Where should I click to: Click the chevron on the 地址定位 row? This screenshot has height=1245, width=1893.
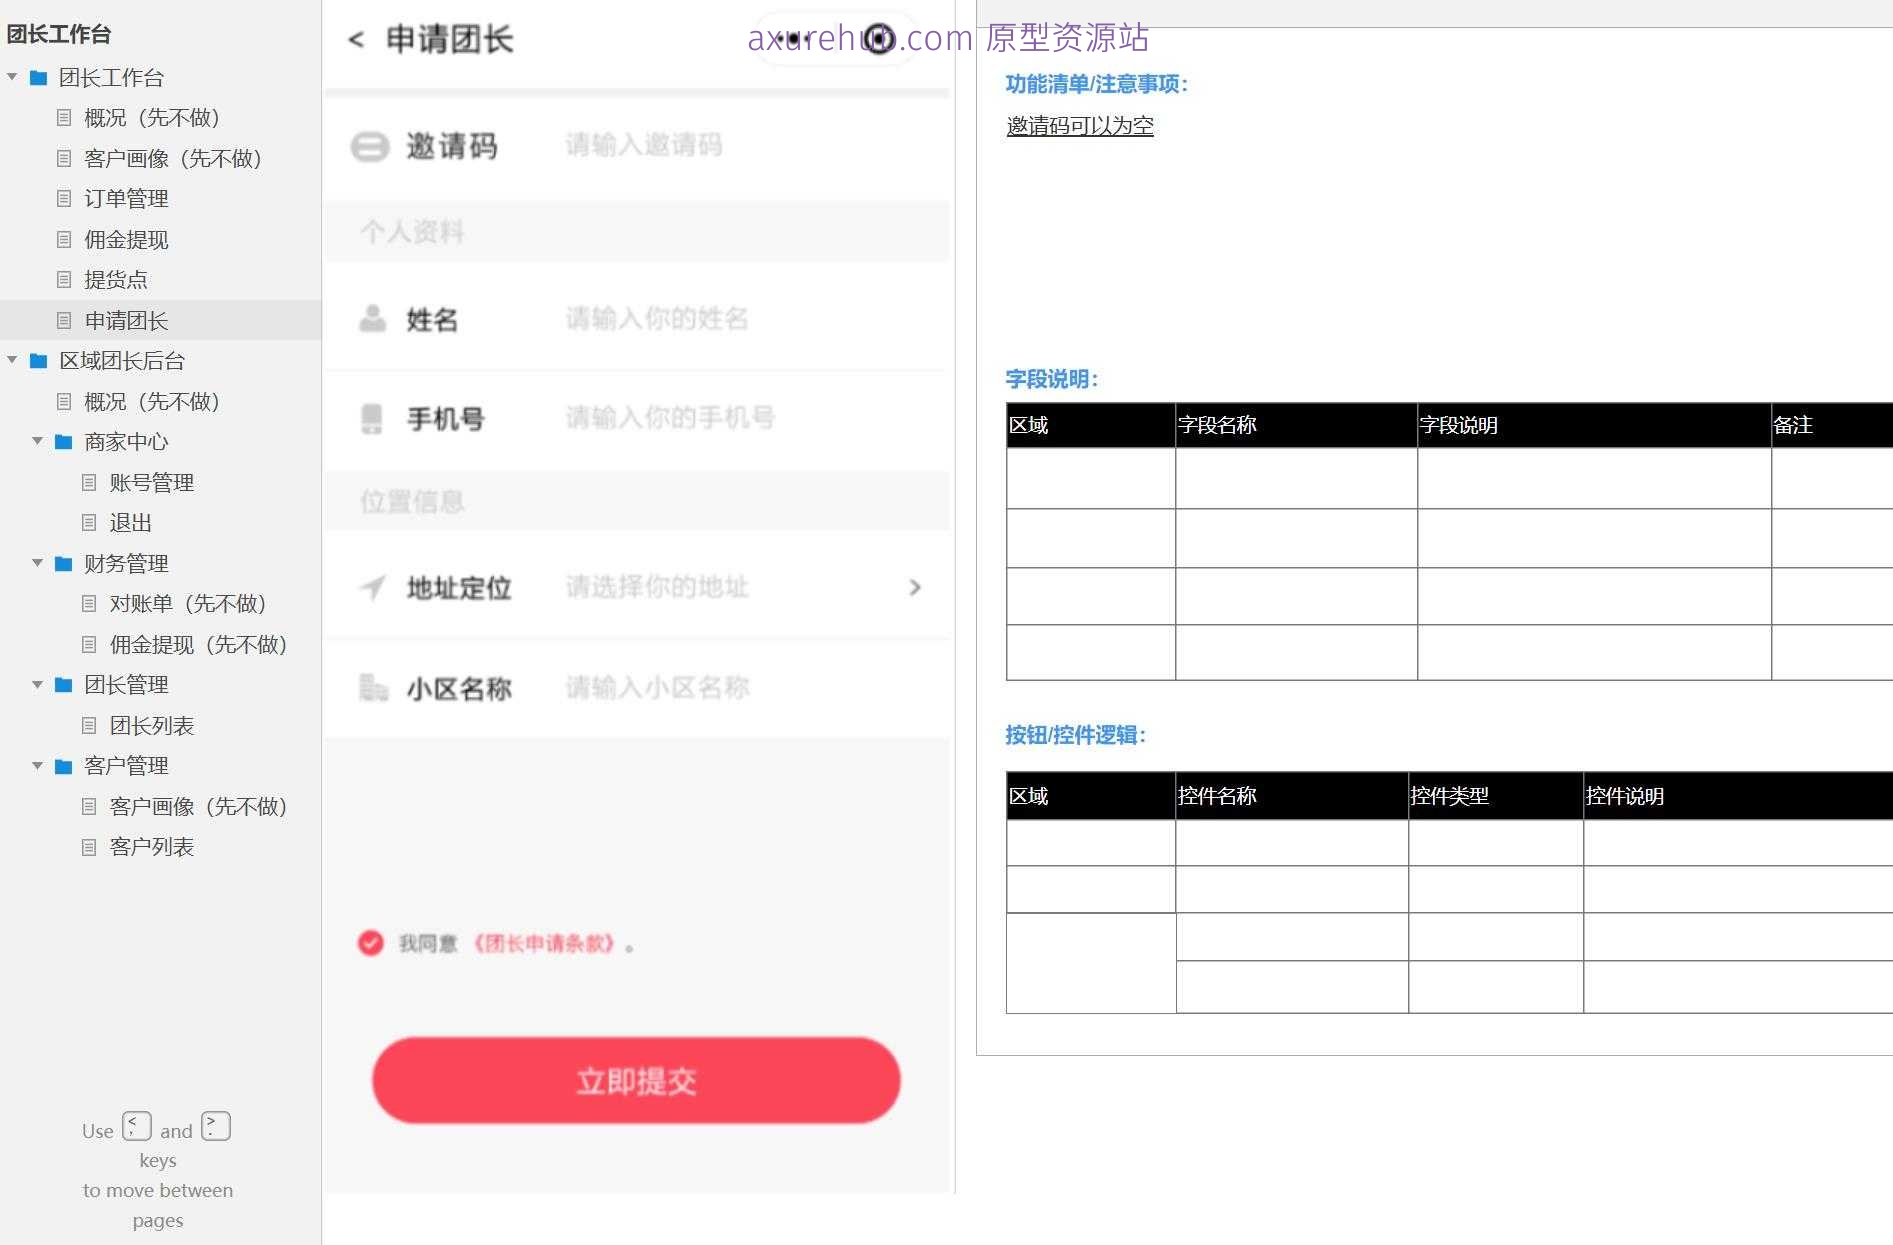point(915,588)
